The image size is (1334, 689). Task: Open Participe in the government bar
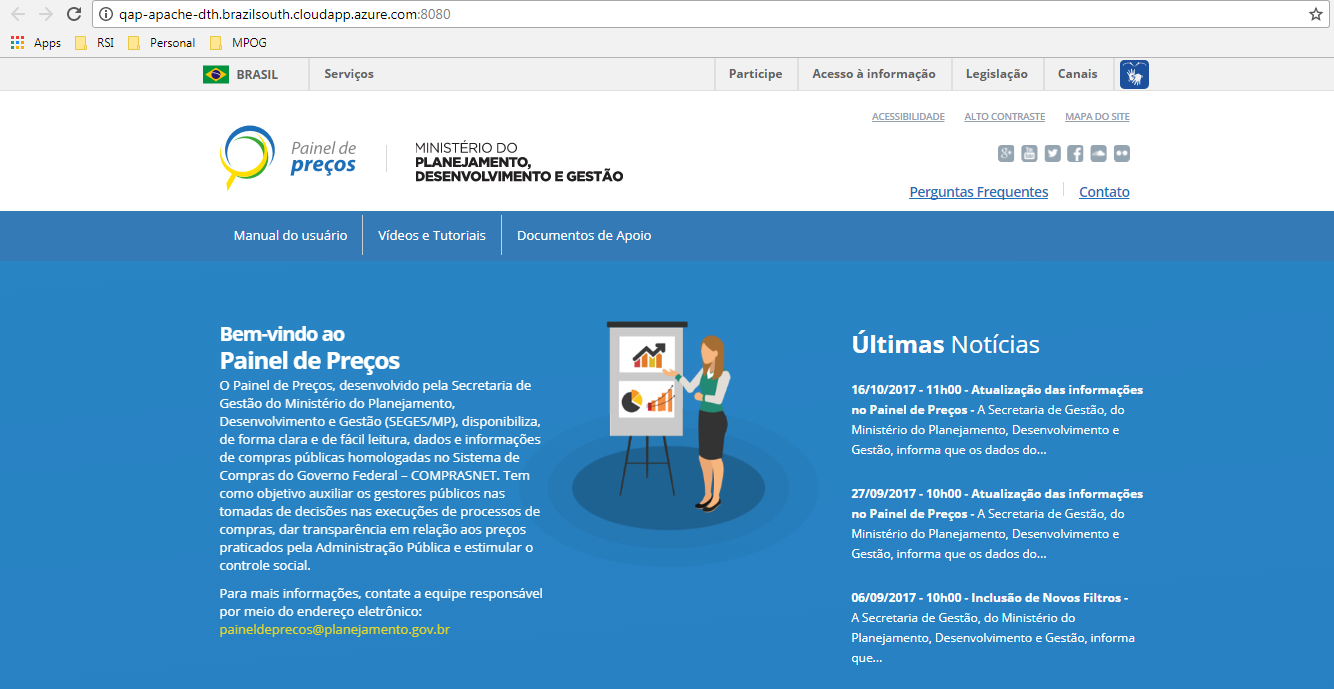(755, 74)
